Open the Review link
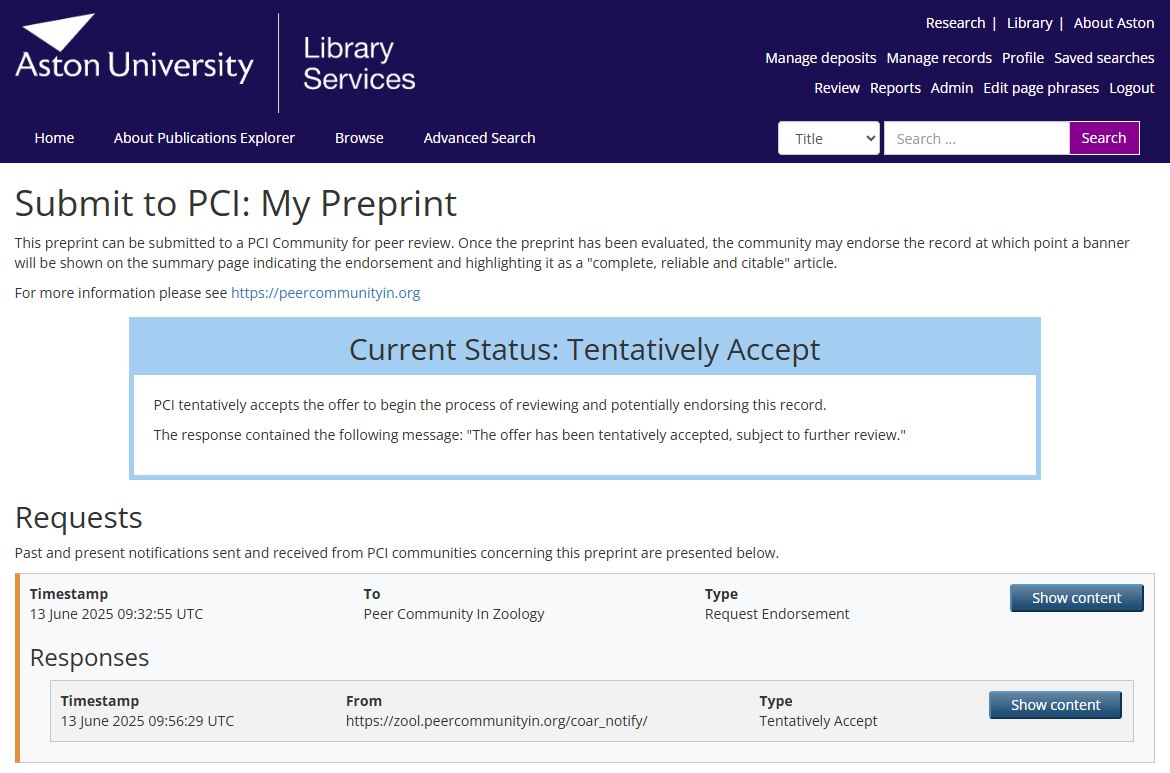This screenshot has width=1170, height=773. tap(837, 88)
